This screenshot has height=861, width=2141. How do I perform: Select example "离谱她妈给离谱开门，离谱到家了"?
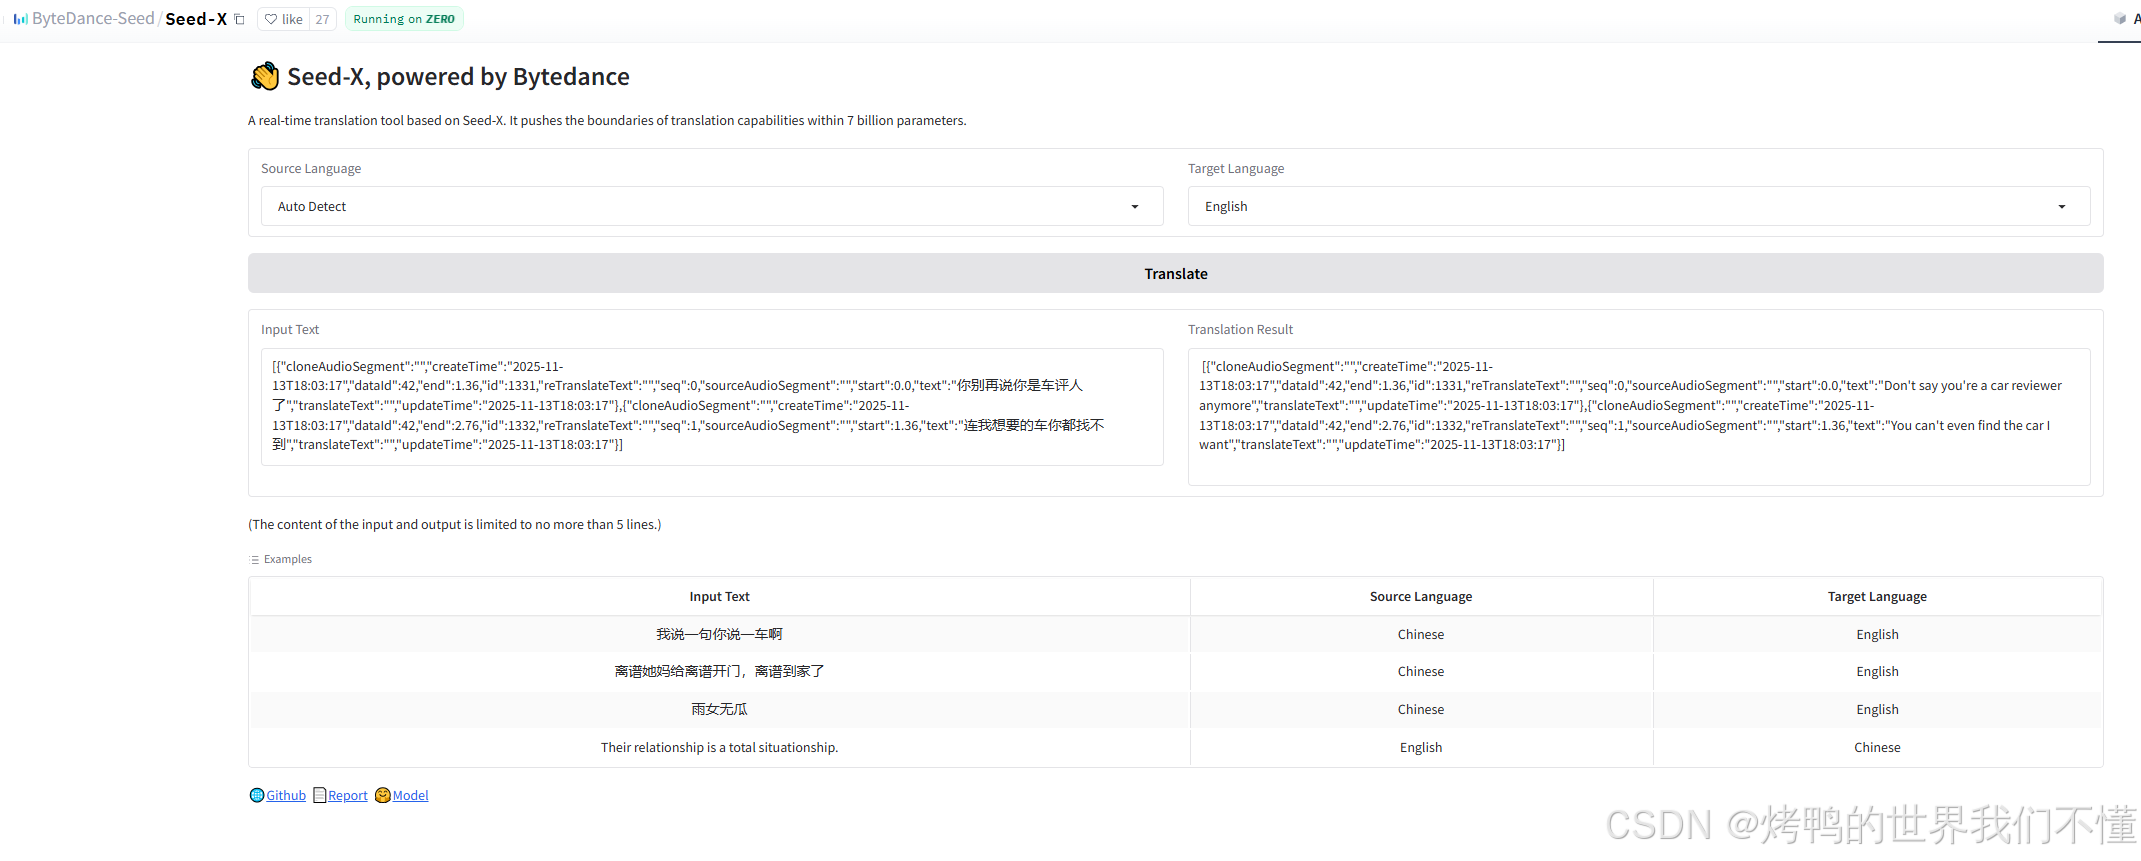click(x=719, y=671)
